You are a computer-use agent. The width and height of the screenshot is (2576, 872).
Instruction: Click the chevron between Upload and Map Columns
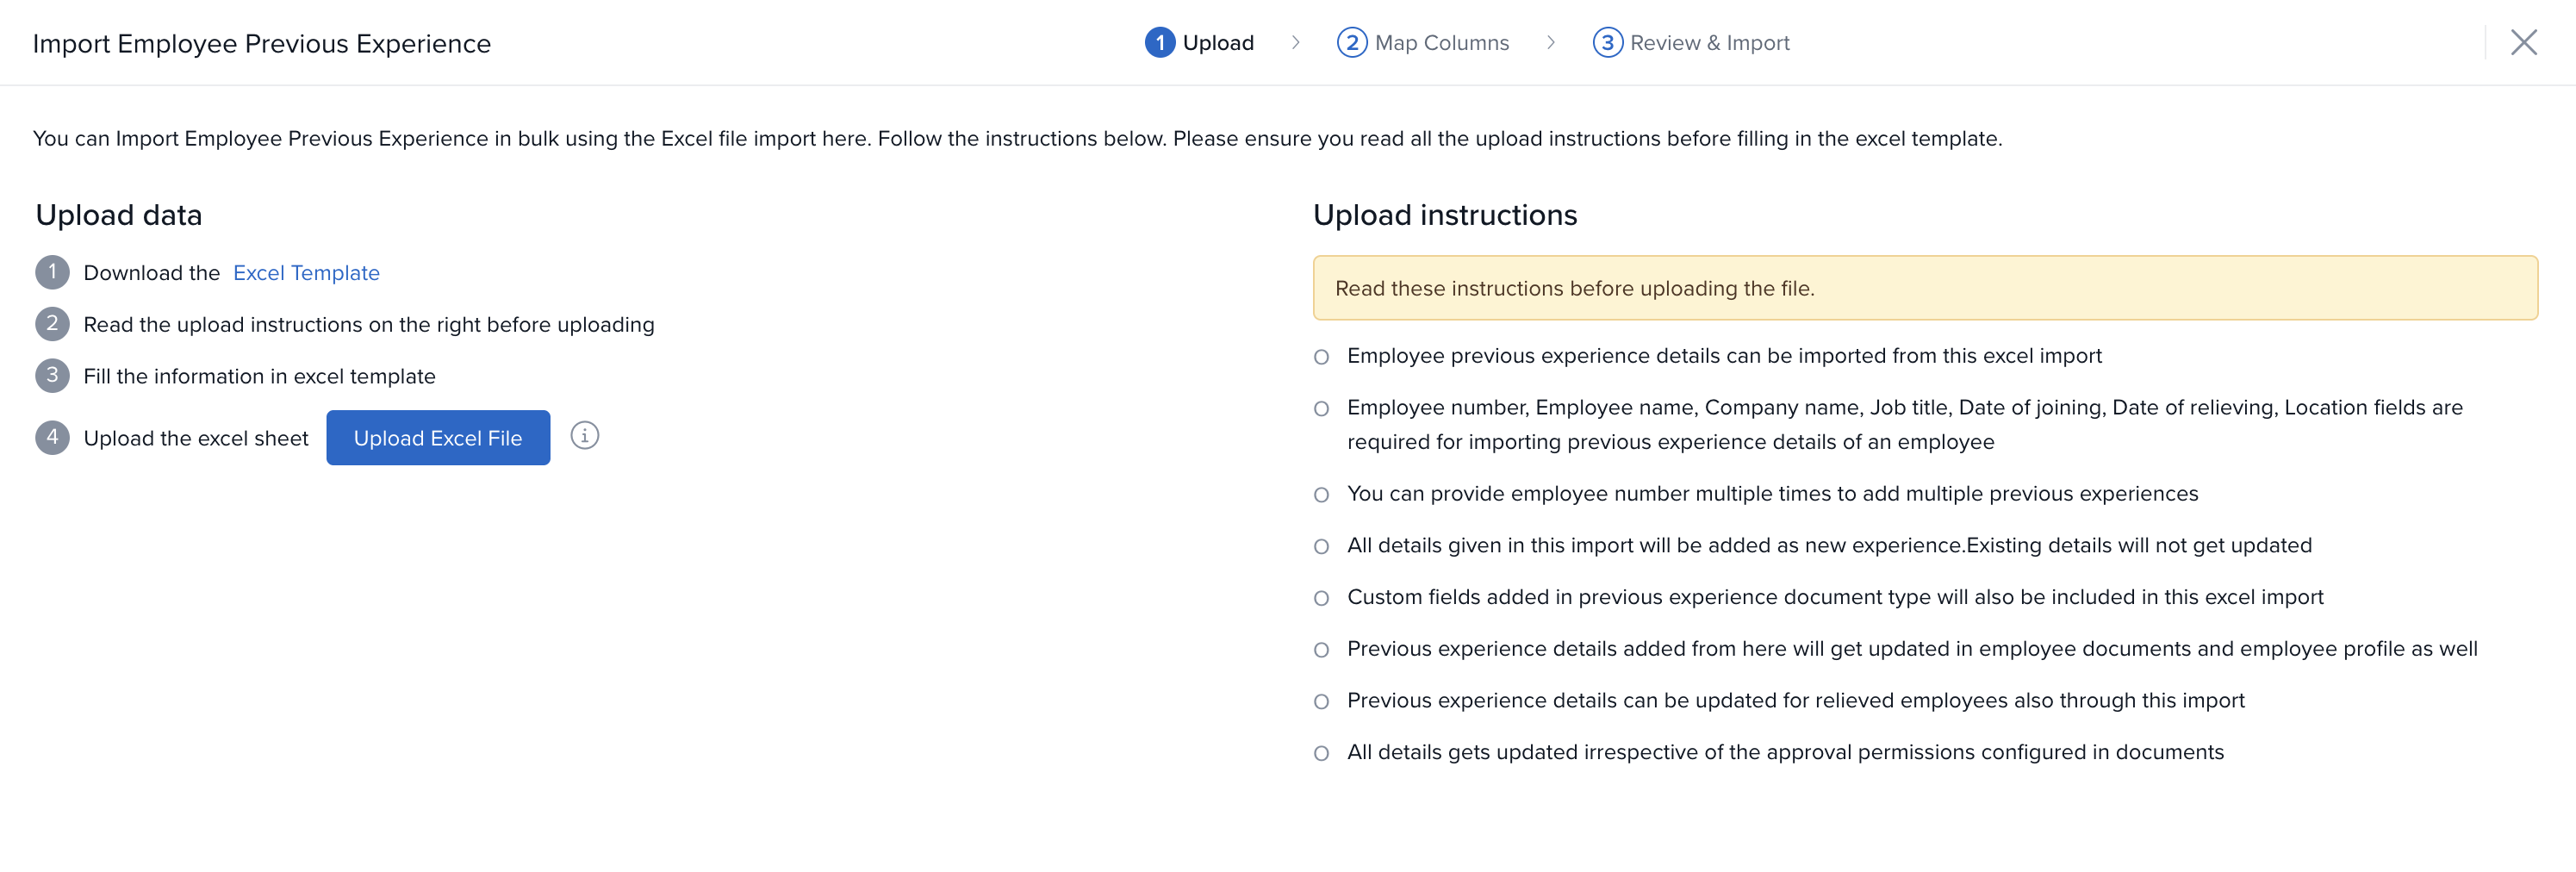click(x=1295, y=43)
